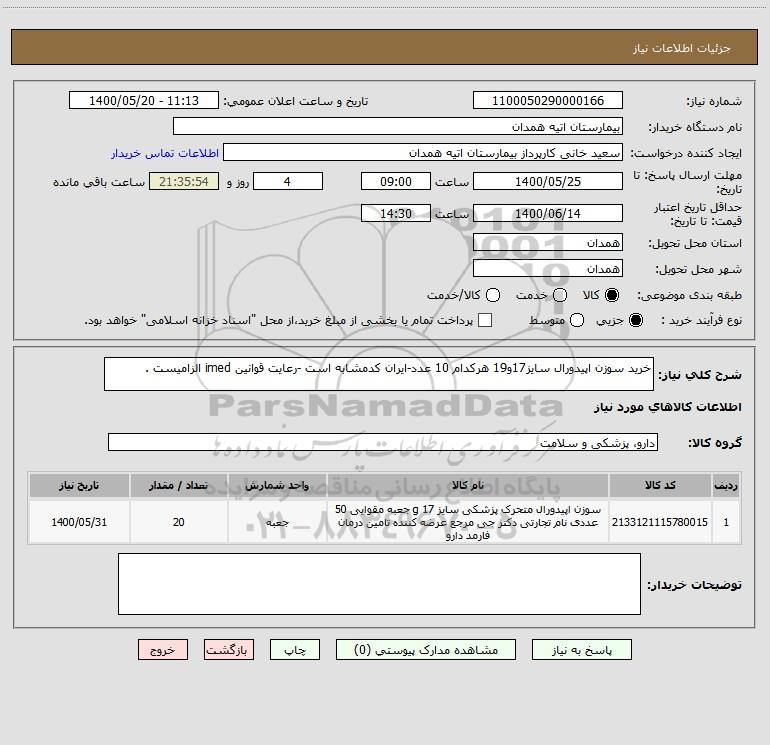Click the quantity cell 20

pyautogui.click(x=179, y=522)
